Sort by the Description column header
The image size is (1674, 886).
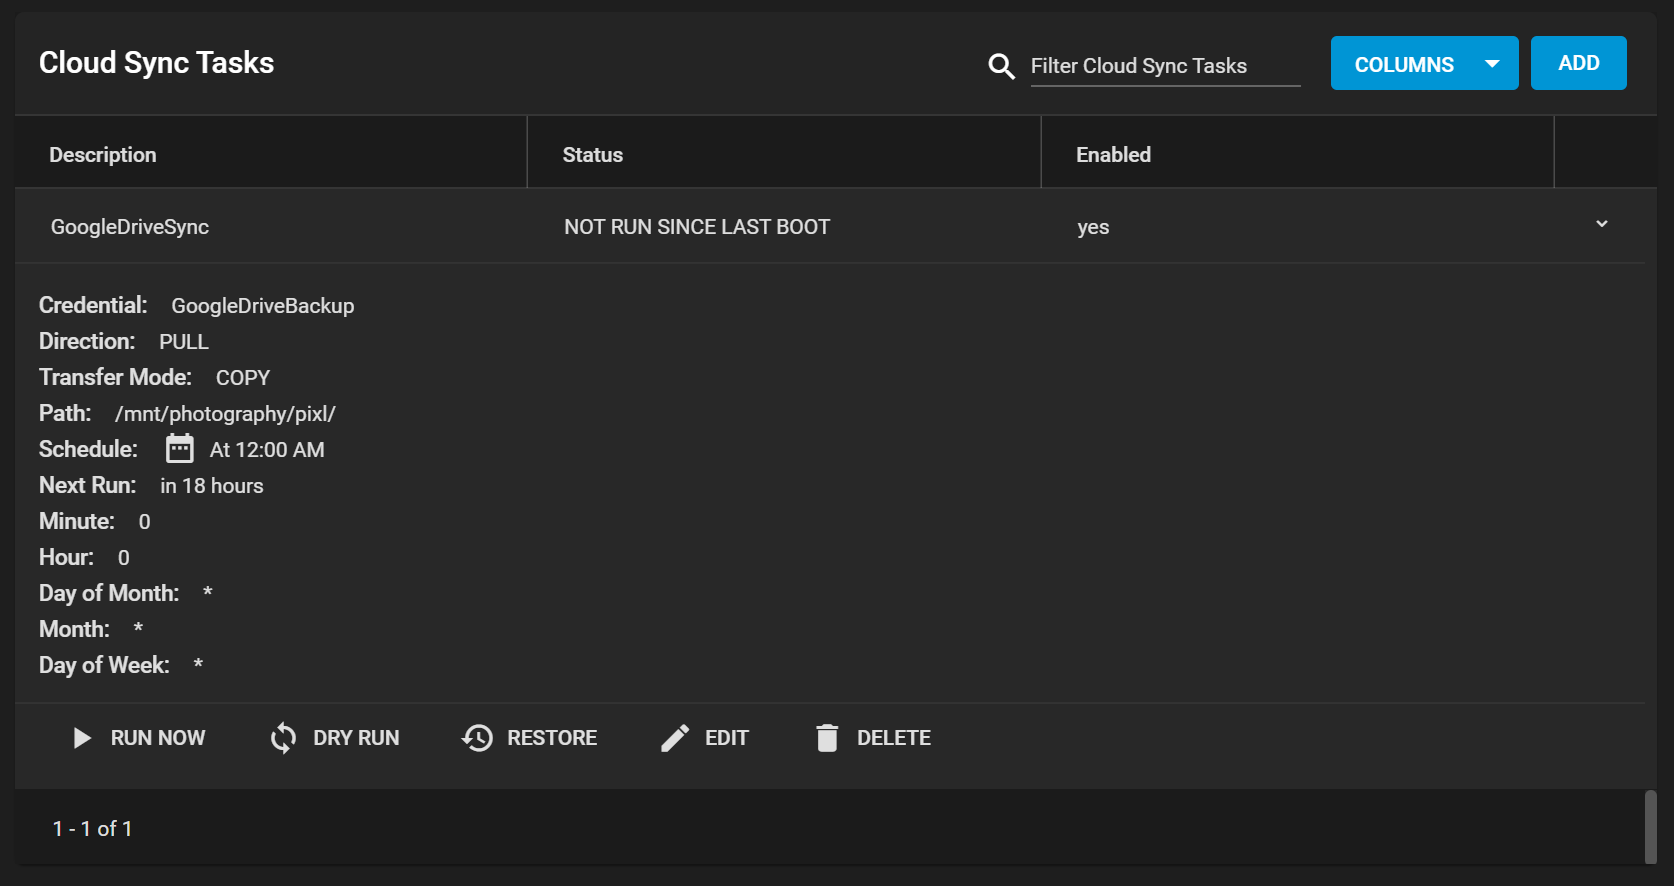click(103, 155)
